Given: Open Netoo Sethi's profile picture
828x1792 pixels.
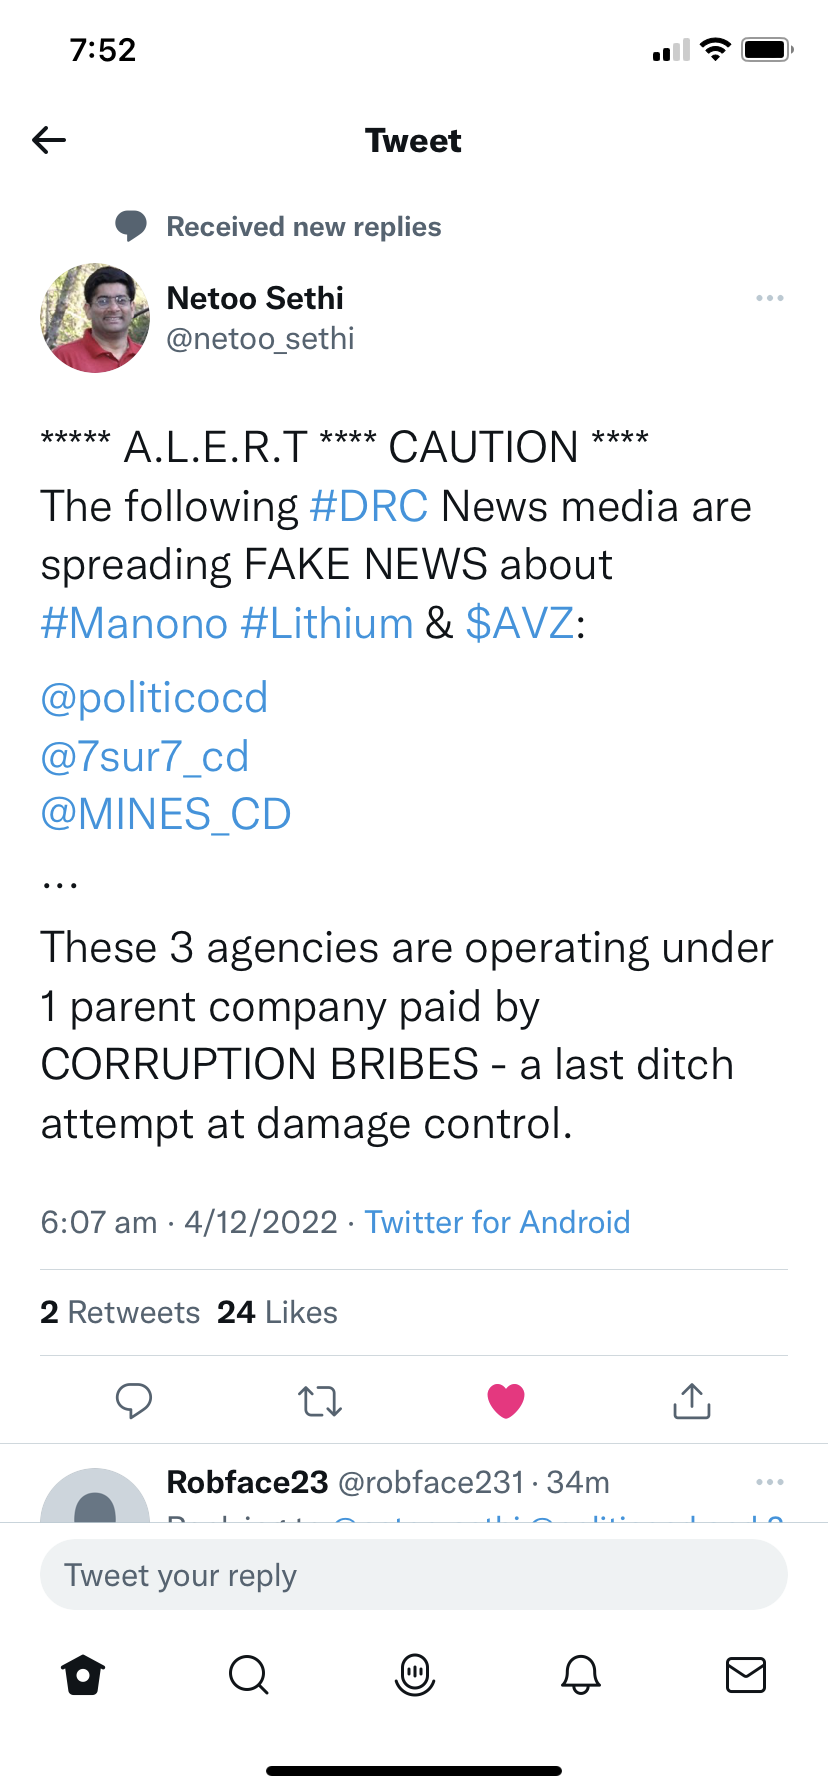Looking at the screenshot, I should (x=95, y=318).
